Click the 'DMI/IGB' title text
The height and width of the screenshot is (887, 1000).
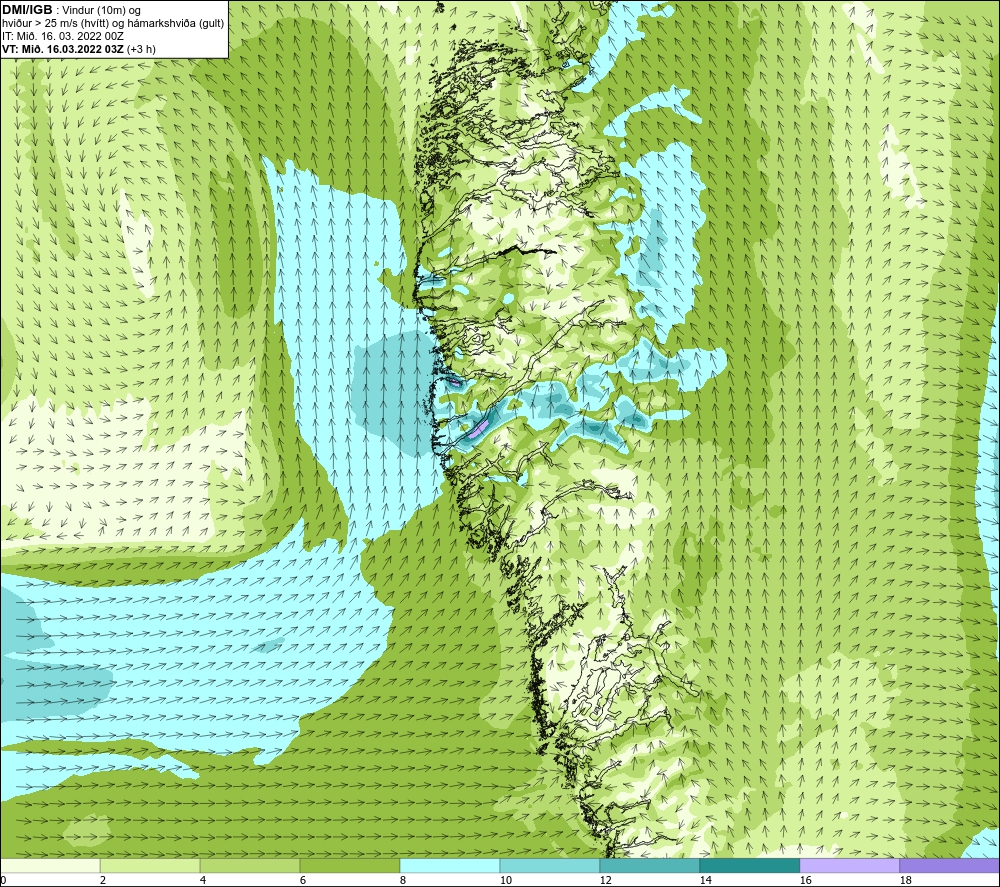click(x=27, y=10)
